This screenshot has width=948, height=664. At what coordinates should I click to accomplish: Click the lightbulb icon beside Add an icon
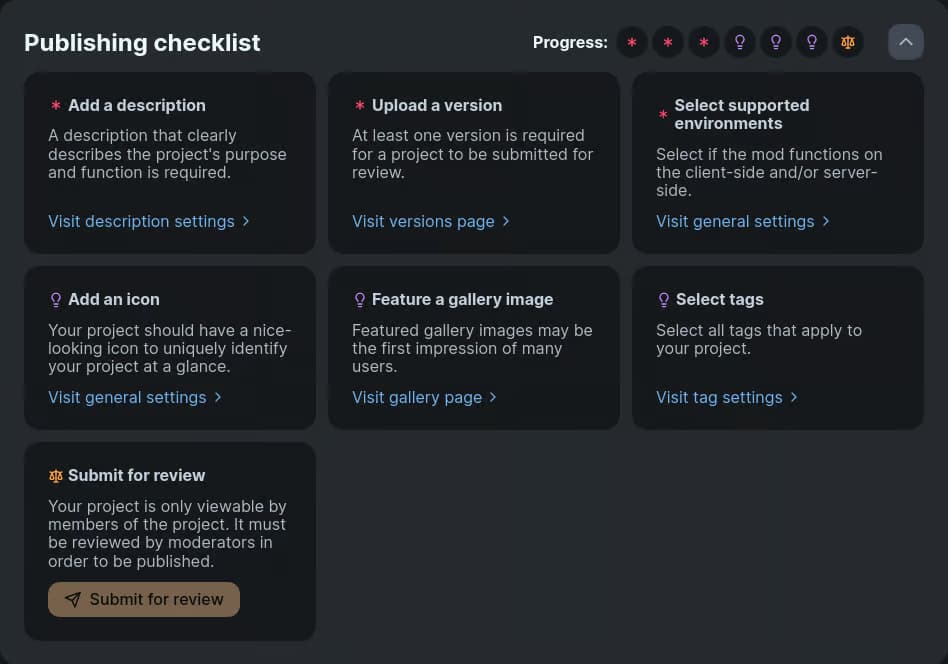(x=56, y=299)
